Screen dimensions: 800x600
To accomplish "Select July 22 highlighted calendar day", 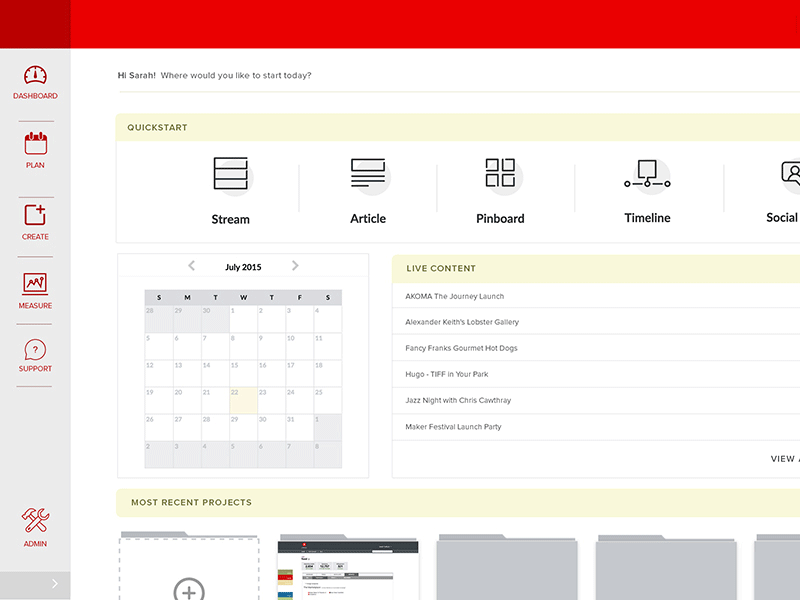I will [243, 400].
